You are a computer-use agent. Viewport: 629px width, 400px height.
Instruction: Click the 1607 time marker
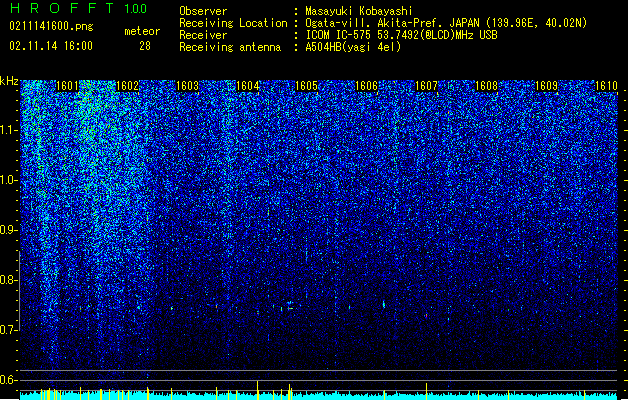coord(426,86)
